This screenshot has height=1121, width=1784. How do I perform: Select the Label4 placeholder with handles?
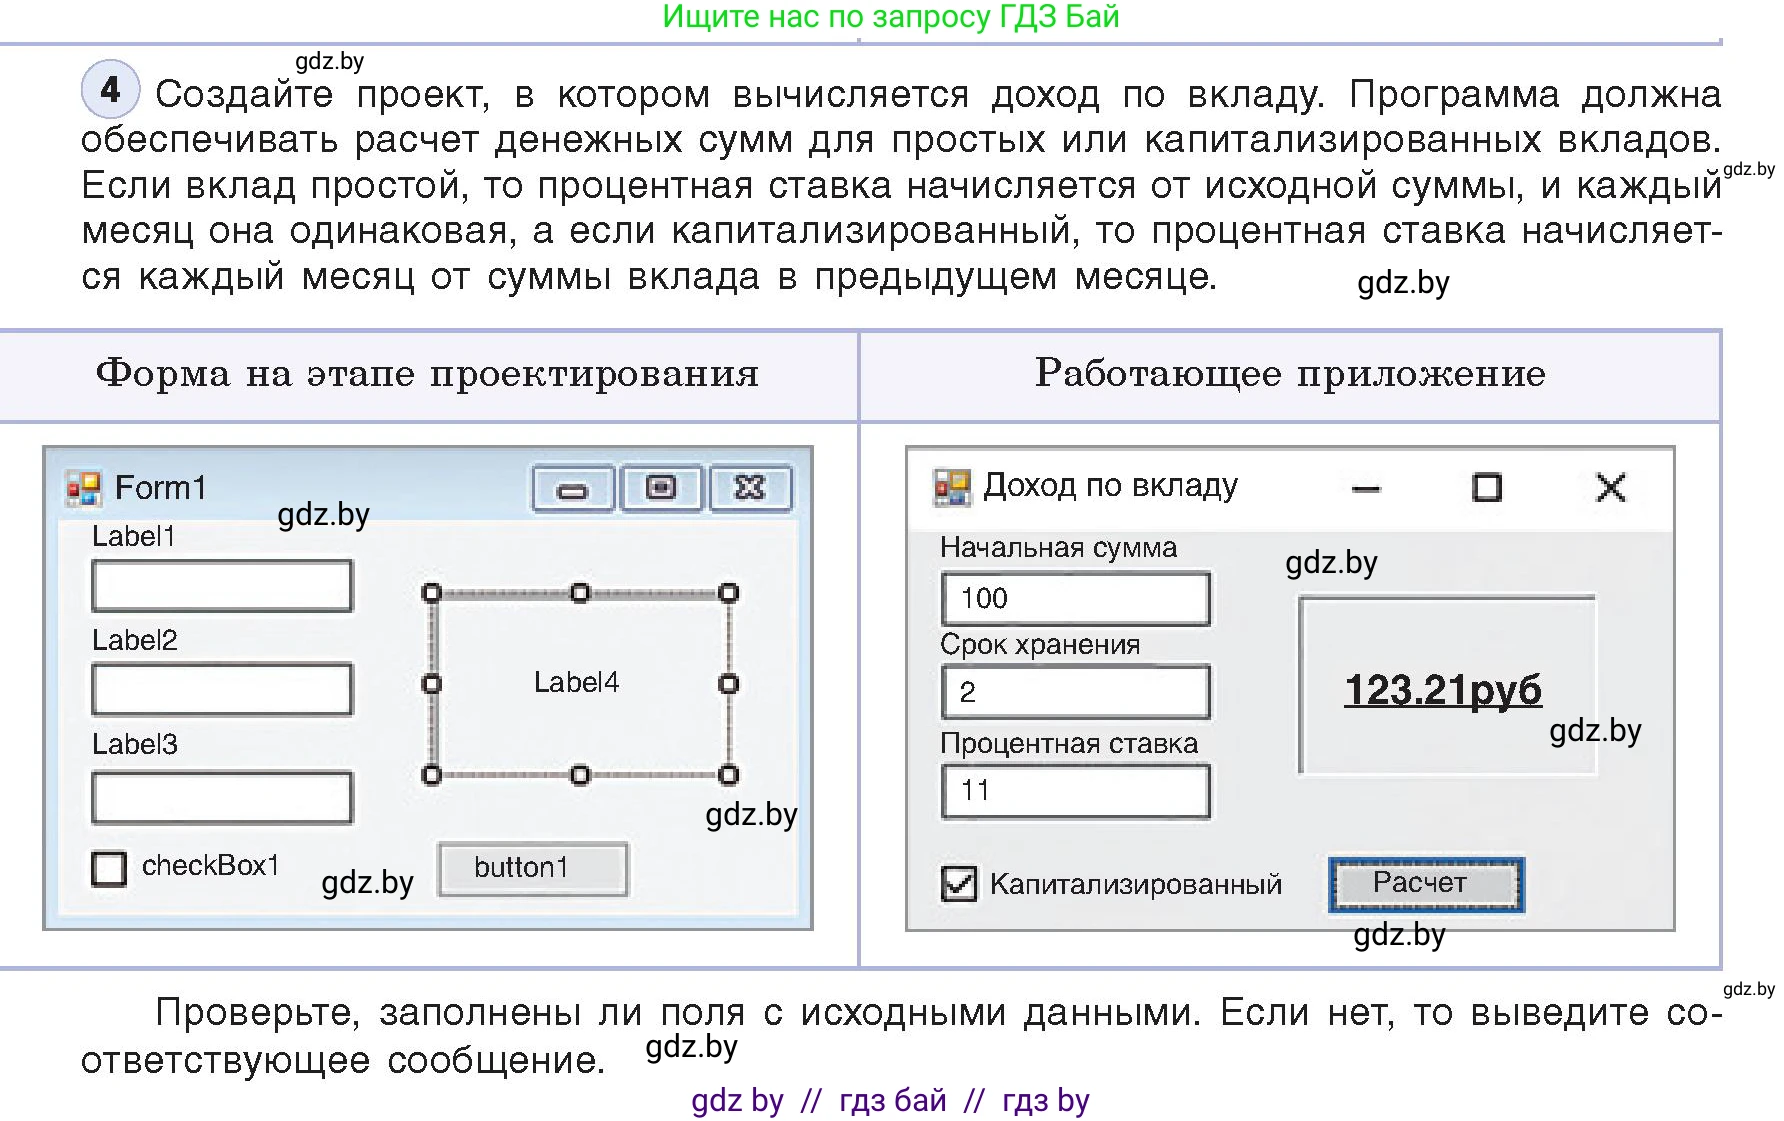point(578,683)
